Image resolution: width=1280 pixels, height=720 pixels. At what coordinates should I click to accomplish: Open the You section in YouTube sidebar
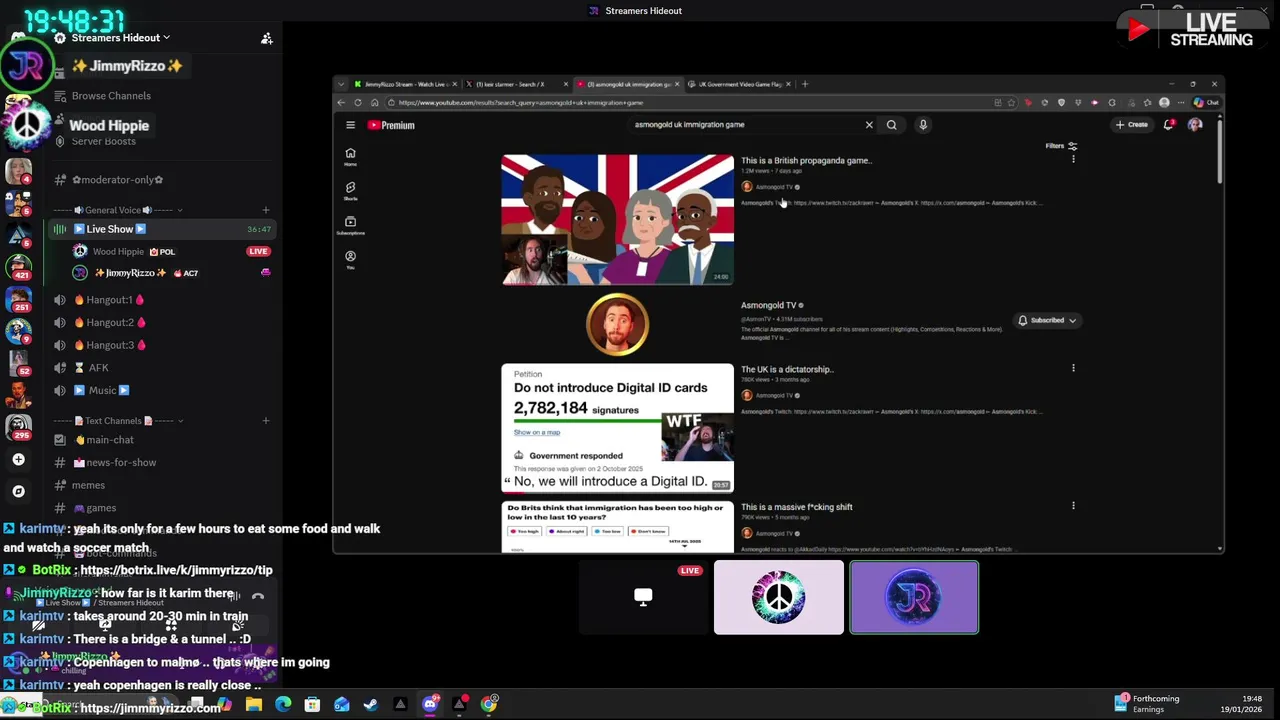(x=350, y=260)
